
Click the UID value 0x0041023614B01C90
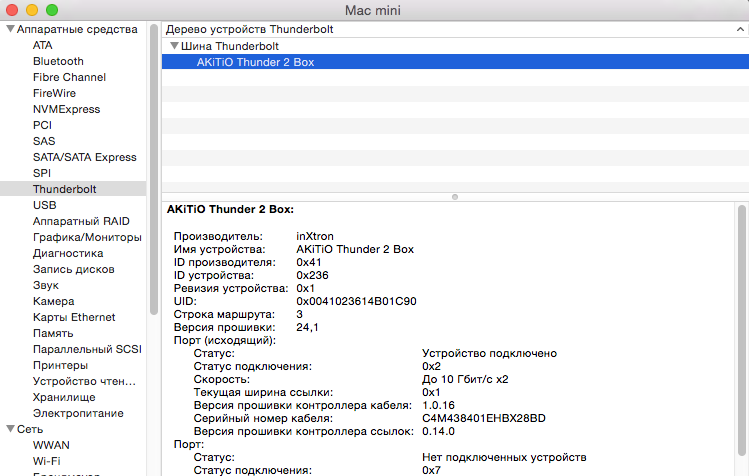(356, 301)
